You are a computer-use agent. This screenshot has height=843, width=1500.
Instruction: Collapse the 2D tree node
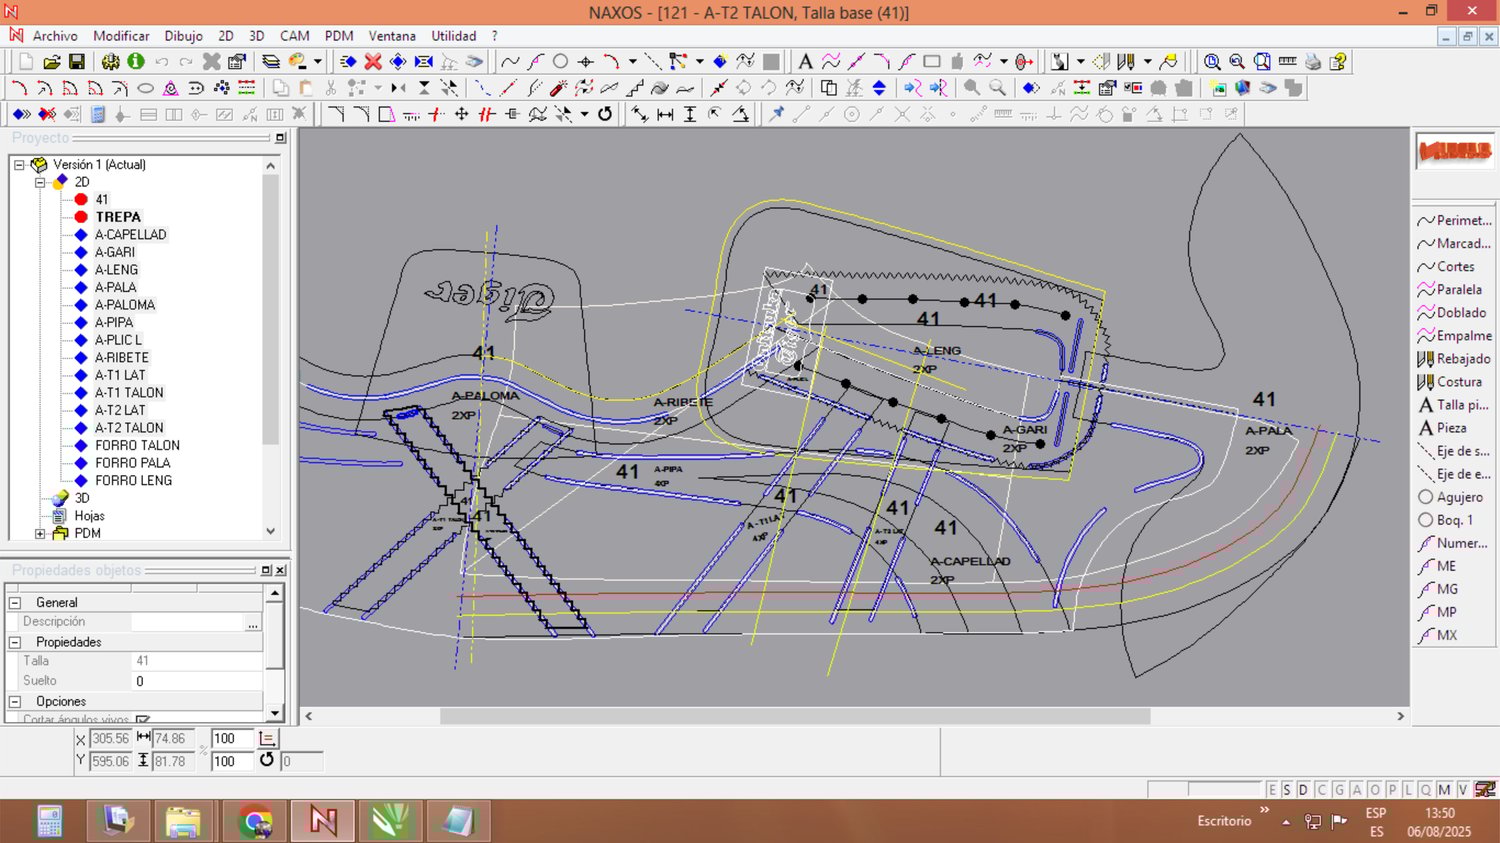coord(40,182)
